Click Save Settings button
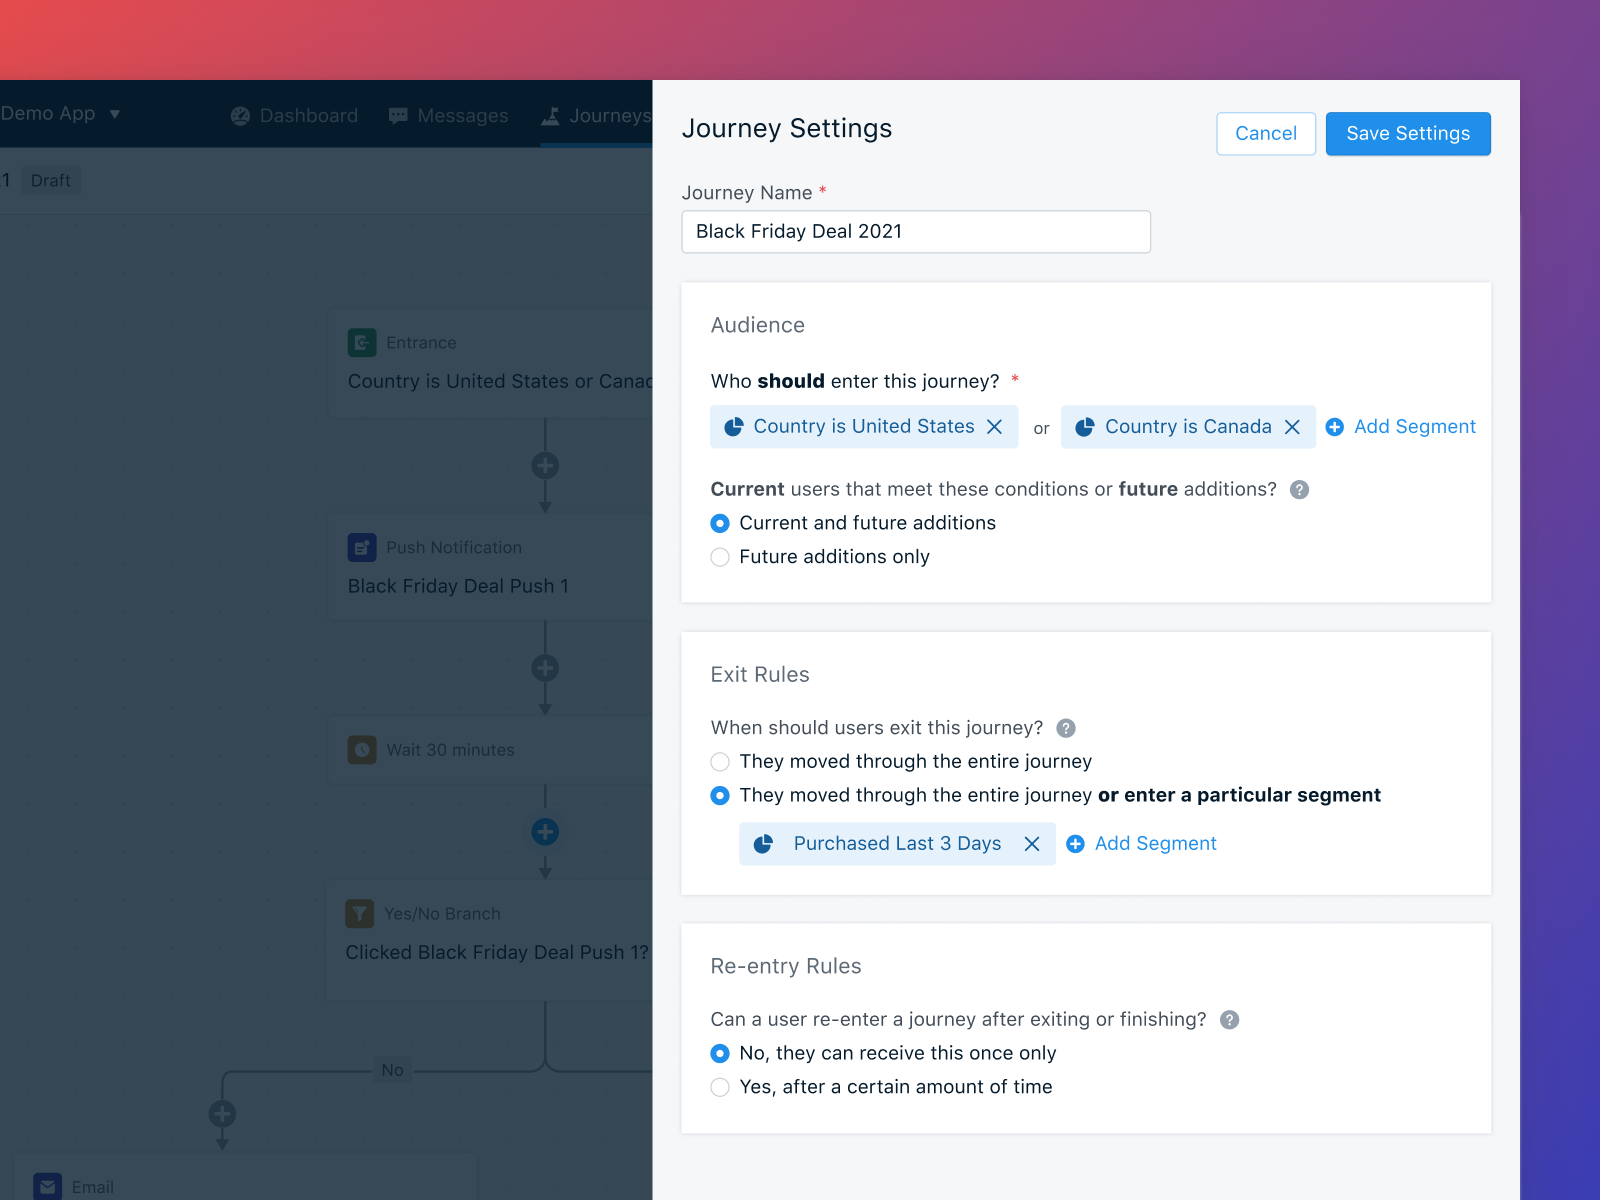The width and height of the screenshot is (1600, 1200). pos(1408,134)
